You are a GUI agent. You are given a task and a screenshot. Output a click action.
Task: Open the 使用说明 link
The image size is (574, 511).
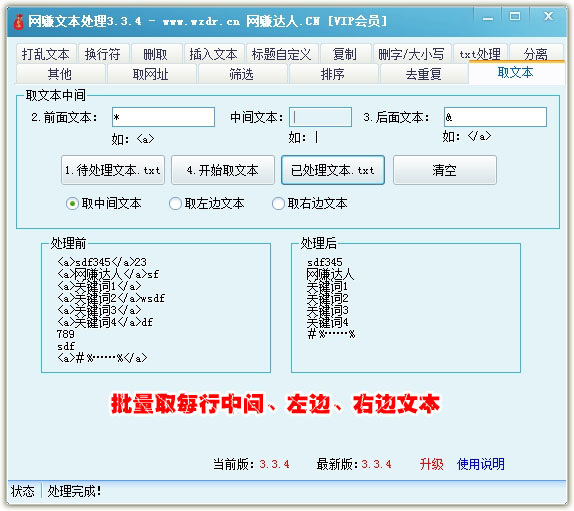[480, 464]
